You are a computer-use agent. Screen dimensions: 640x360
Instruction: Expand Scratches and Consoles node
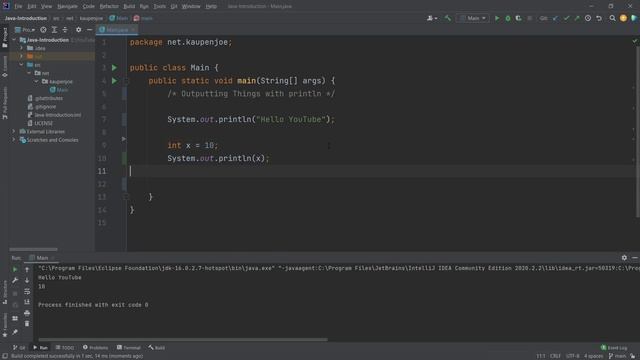click(x=14, y=140)
